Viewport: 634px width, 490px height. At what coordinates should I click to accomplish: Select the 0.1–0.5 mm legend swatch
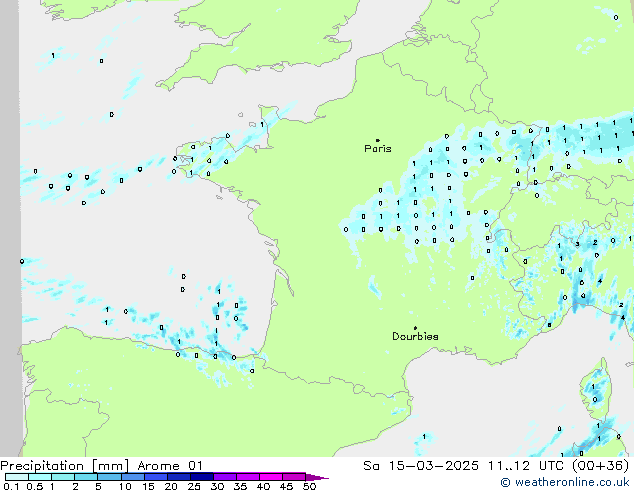pyautogui.click(x=17, y=477)
